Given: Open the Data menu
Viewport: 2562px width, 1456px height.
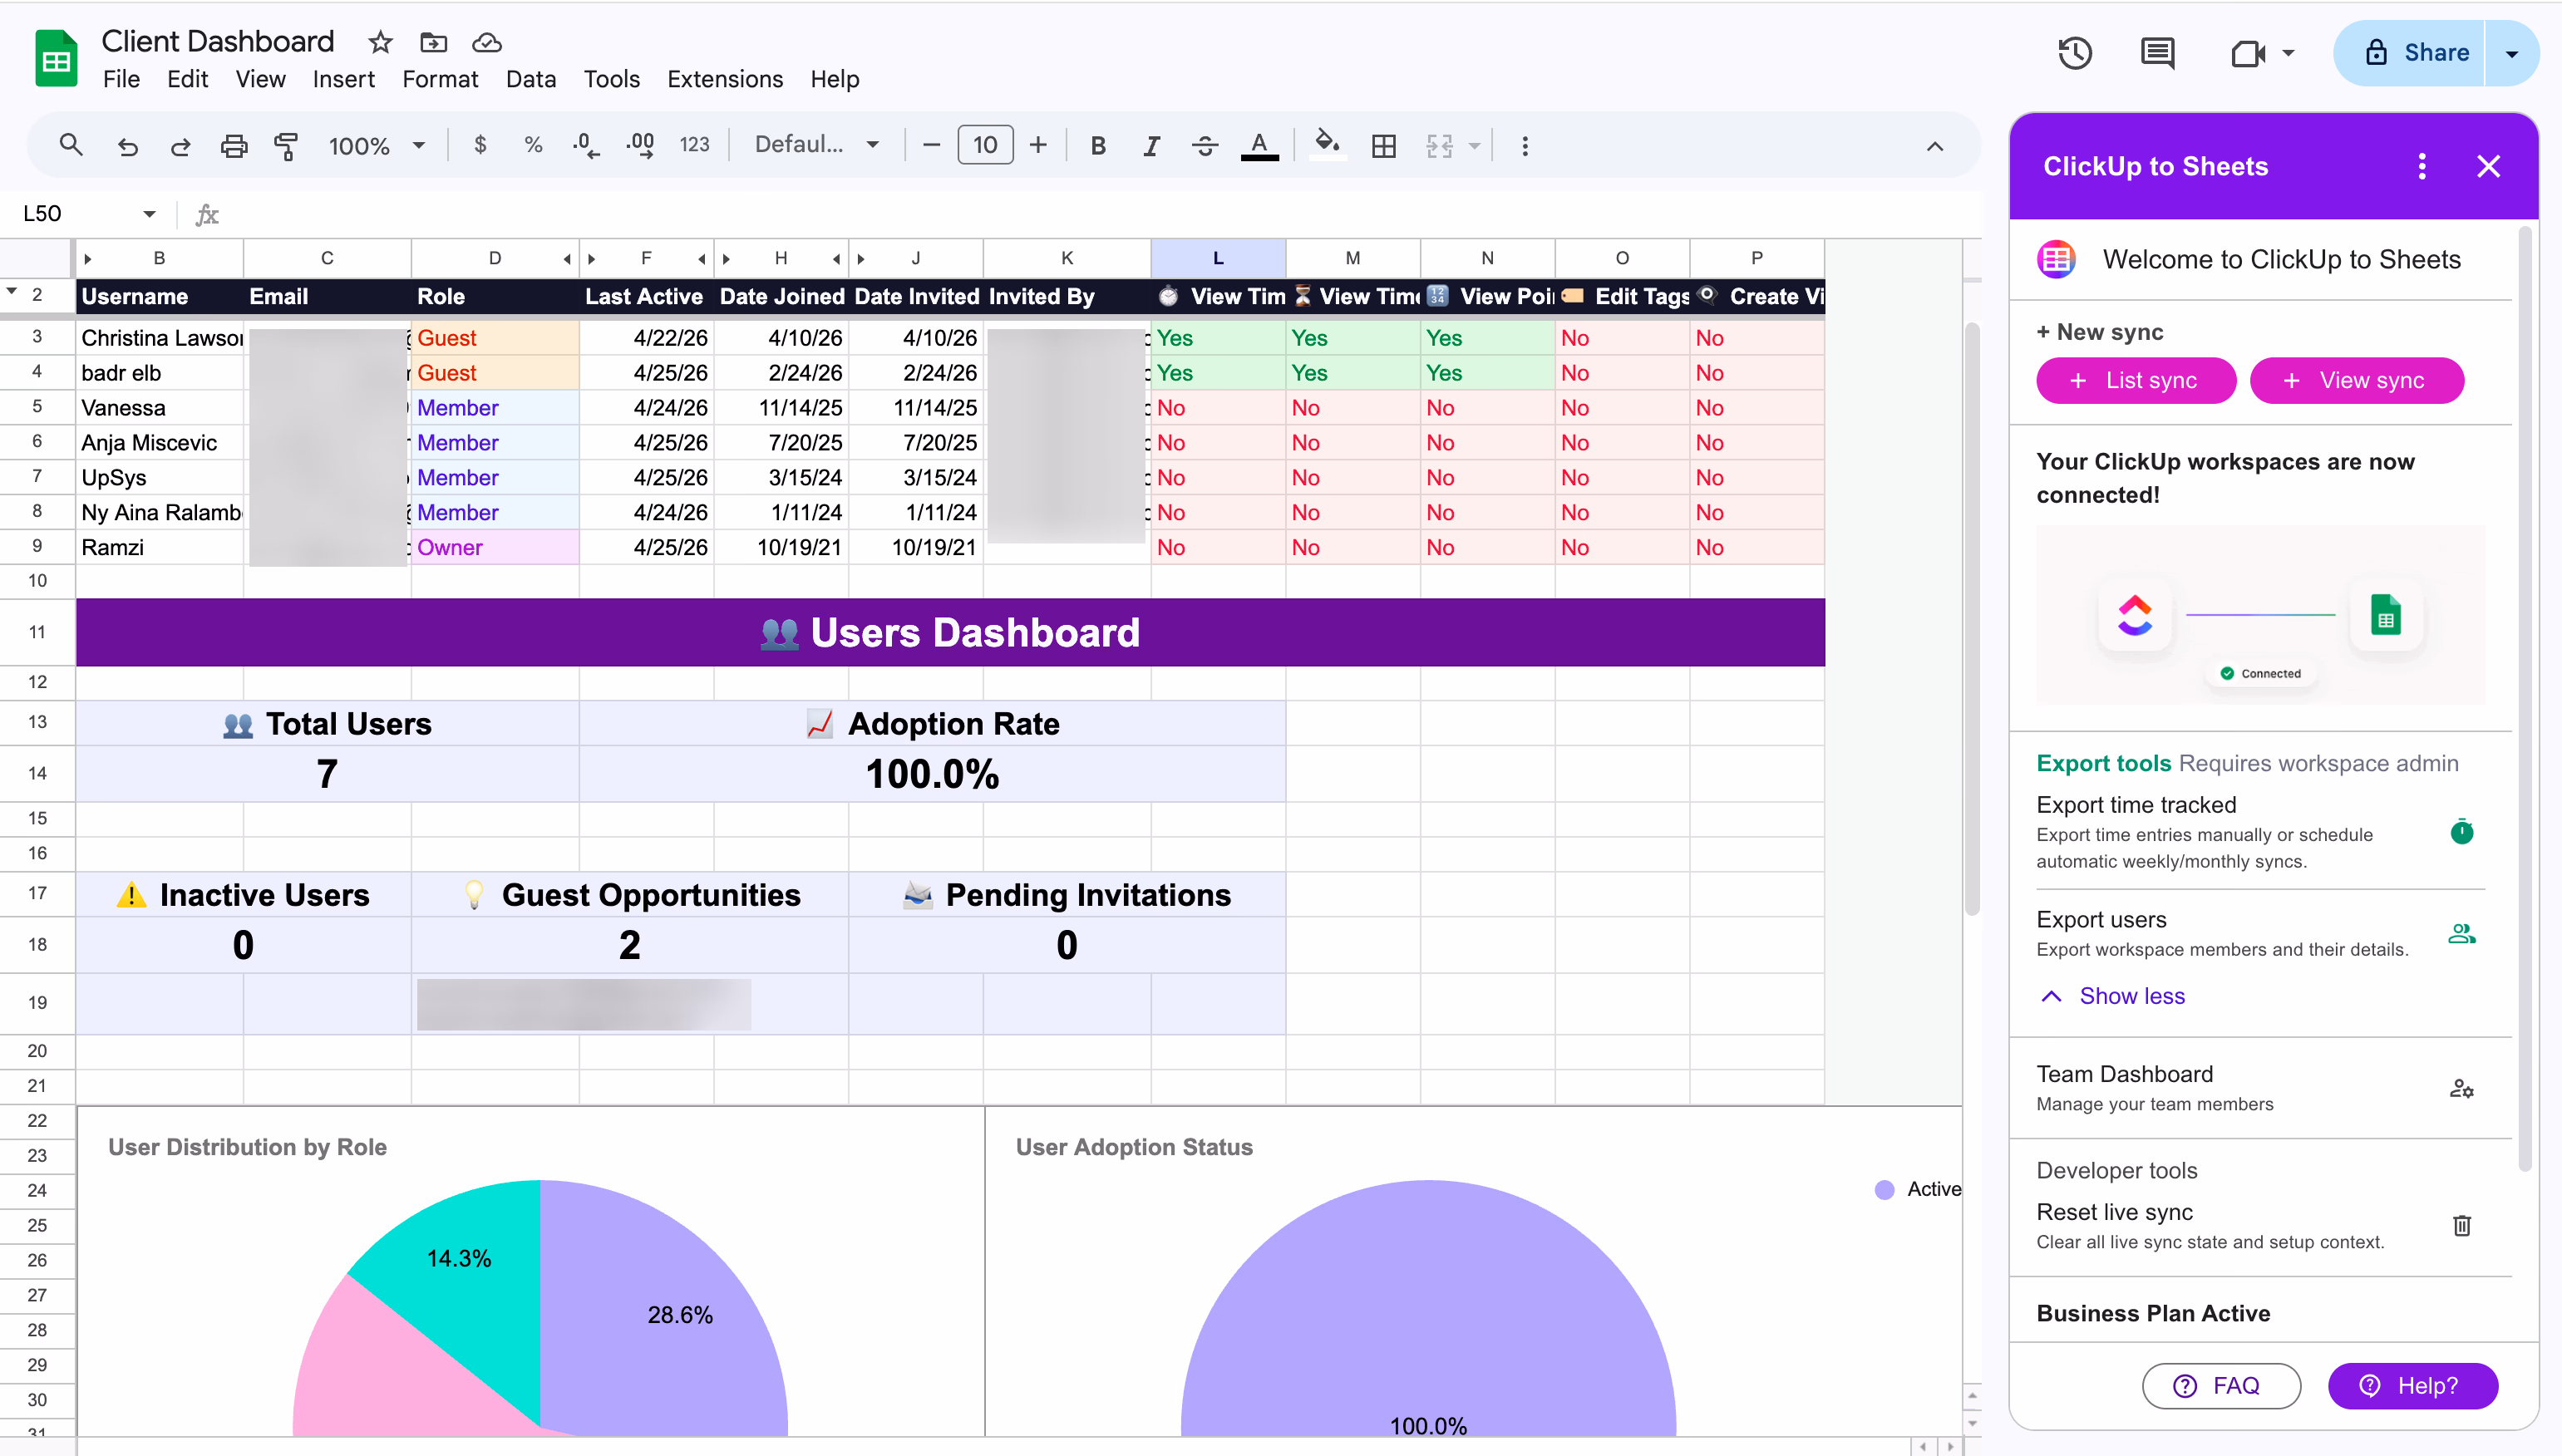Looking at the screenshot, I should tap(530, 79).
